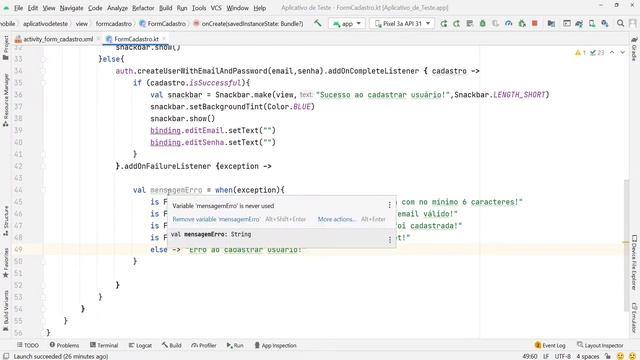Open the Event Log

(x=550, y=345)
